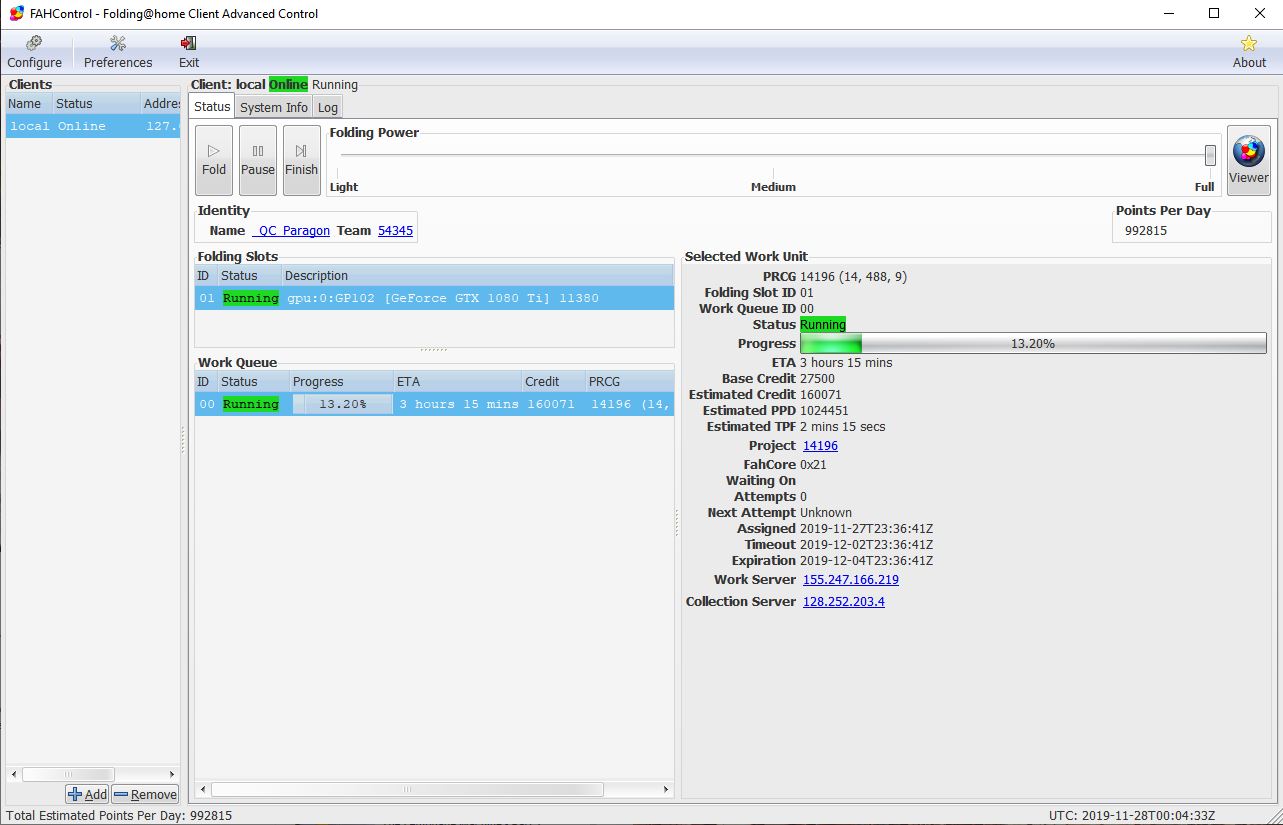Select the local client row
Viewport: 1283px width, 825px height.
92,126
